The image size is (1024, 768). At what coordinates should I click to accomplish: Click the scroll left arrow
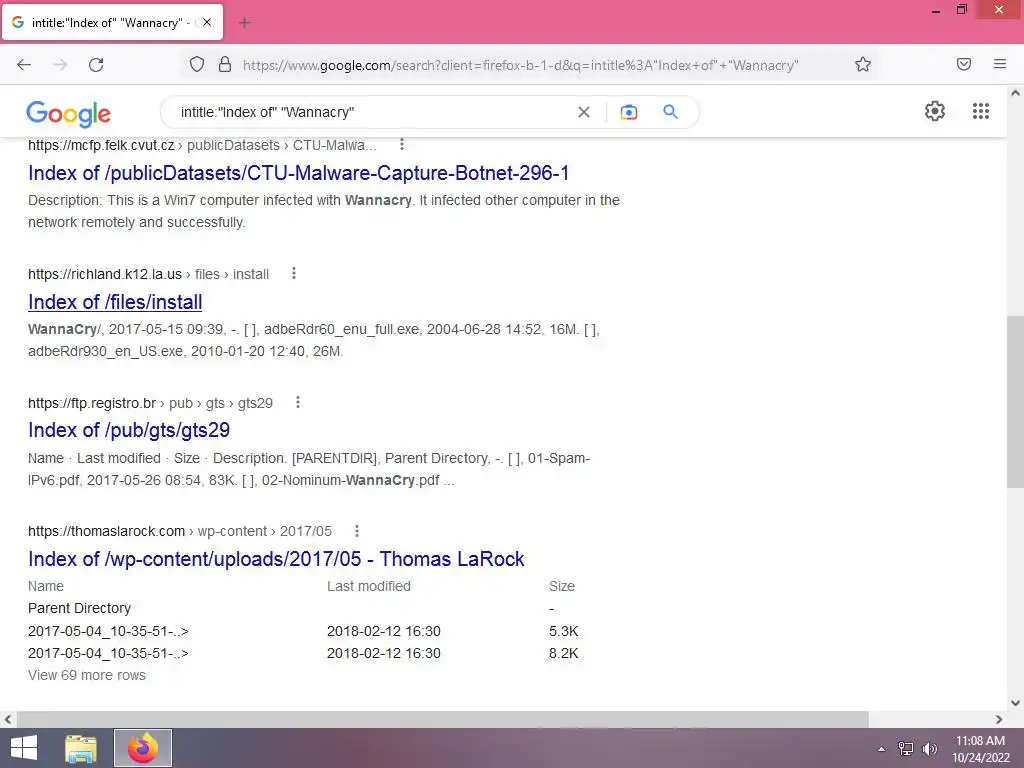(x=8, y=719)
